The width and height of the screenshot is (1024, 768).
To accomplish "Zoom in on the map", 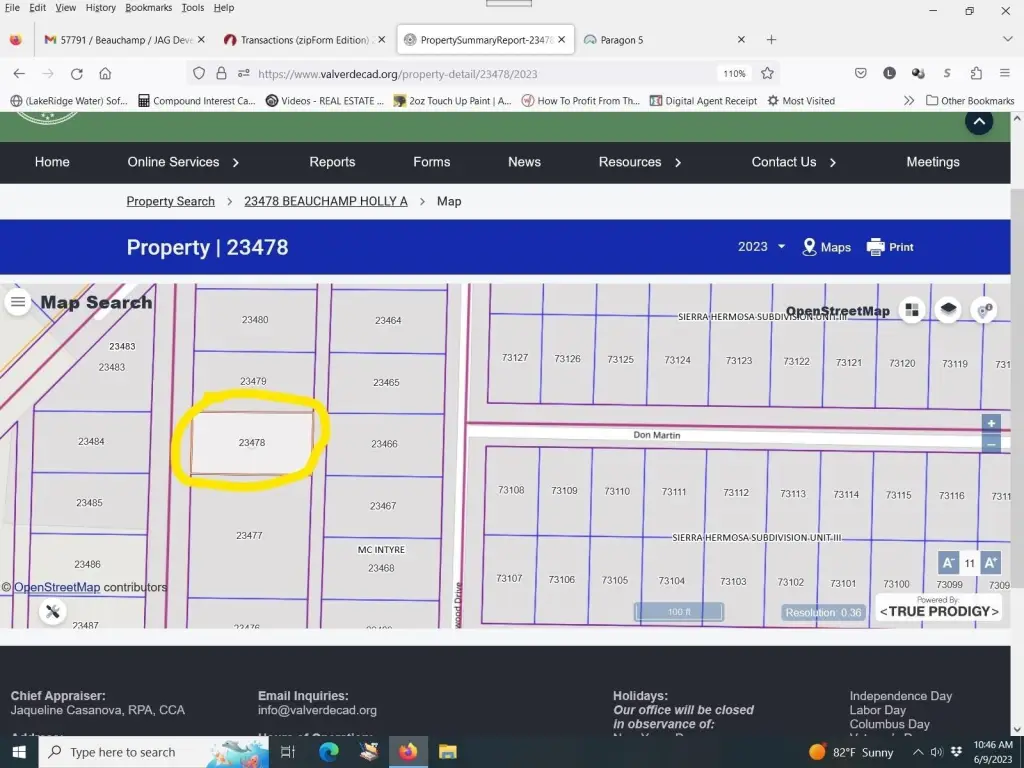I will click(991, 424).
